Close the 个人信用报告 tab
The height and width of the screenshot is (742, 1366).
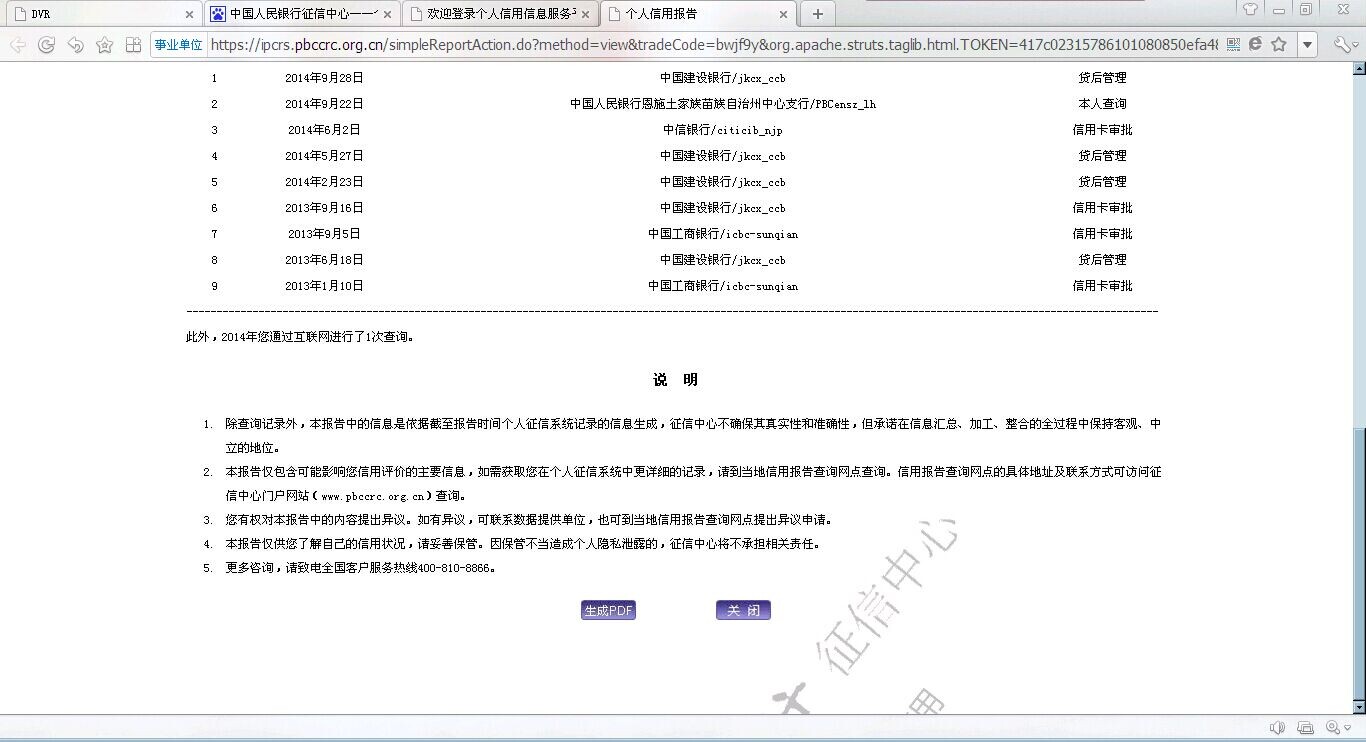(x=783, y=15)
